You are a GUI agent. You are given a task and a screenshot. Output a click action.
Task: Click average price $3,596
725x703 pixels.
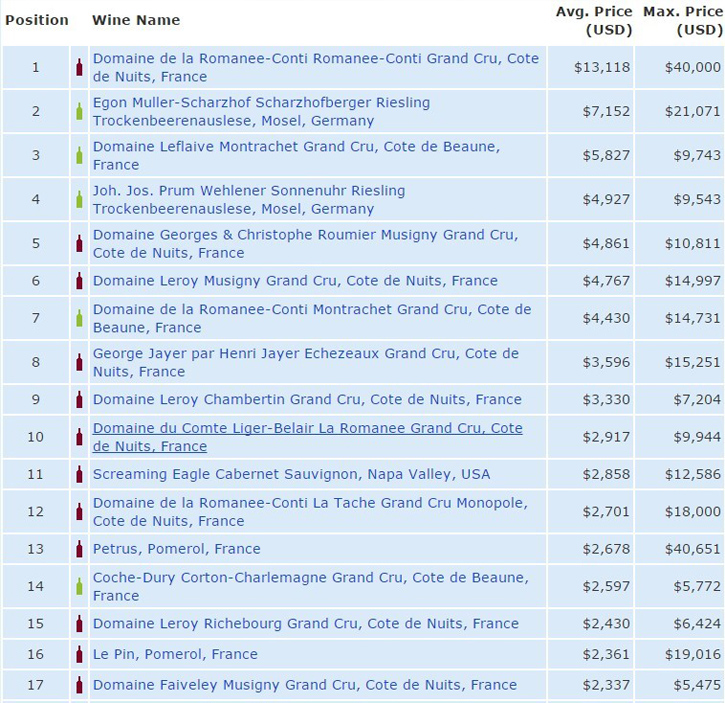click(606, 362)
